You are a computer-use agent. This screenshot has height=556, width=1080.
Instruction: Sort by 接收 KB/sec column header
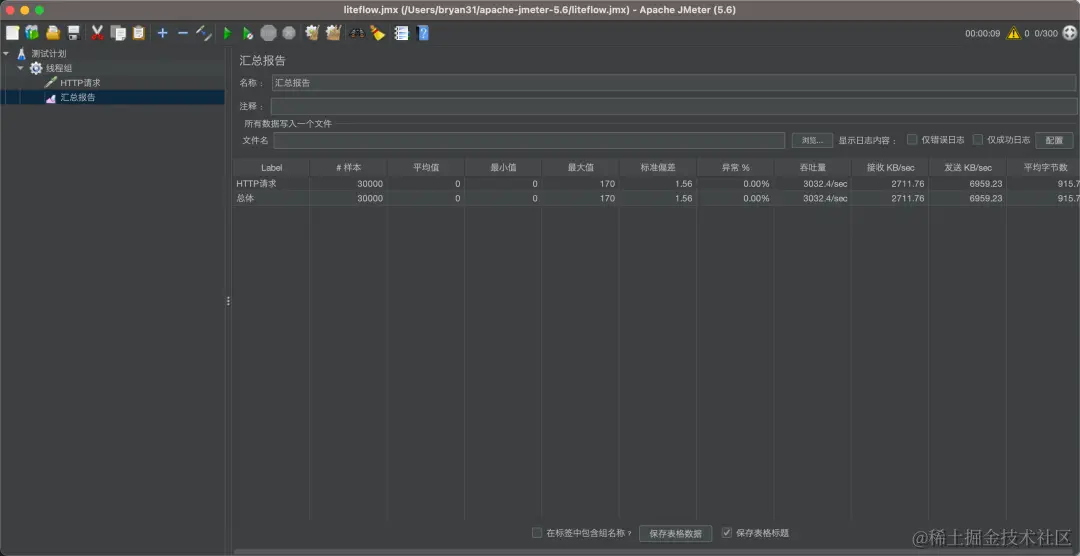(890, 167)
